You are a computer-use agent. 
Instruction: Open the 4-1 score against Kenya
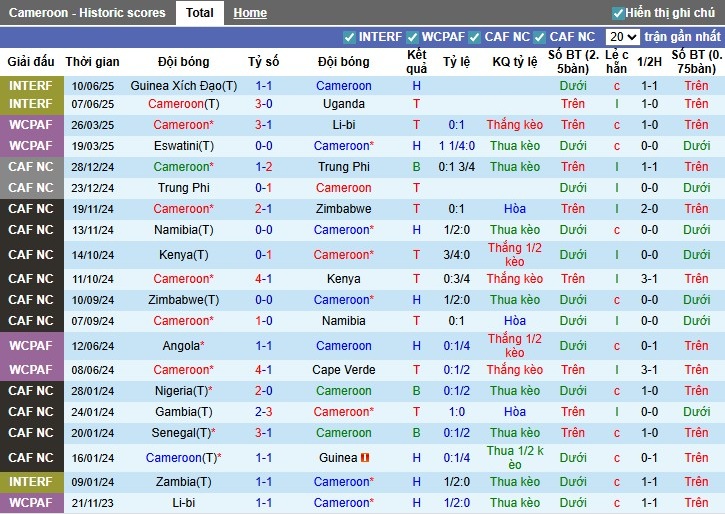click(x=264, y=279)
